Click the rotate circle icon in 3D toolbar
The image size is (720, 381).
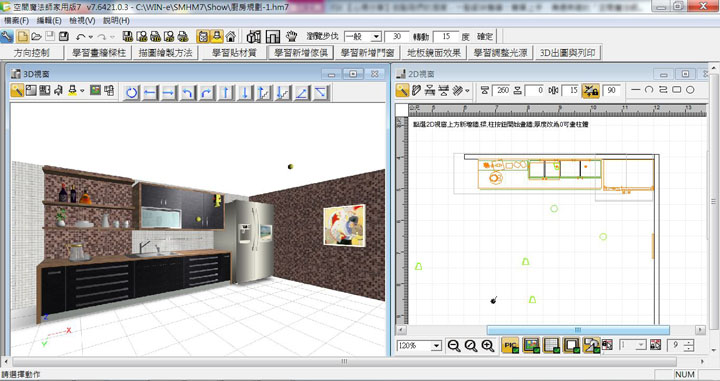132,93
